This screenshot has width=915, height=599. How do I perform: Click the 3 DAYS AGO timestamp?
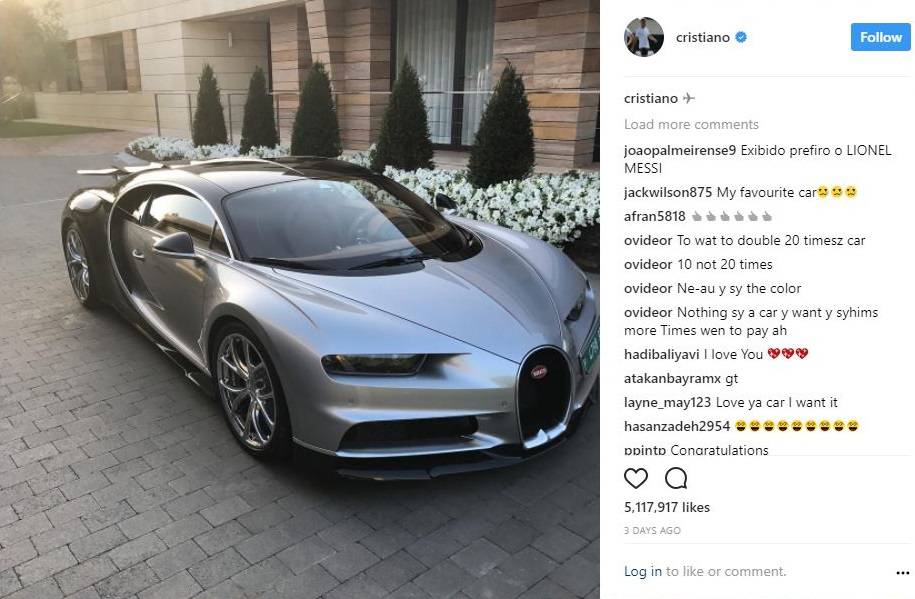point(652,531)
